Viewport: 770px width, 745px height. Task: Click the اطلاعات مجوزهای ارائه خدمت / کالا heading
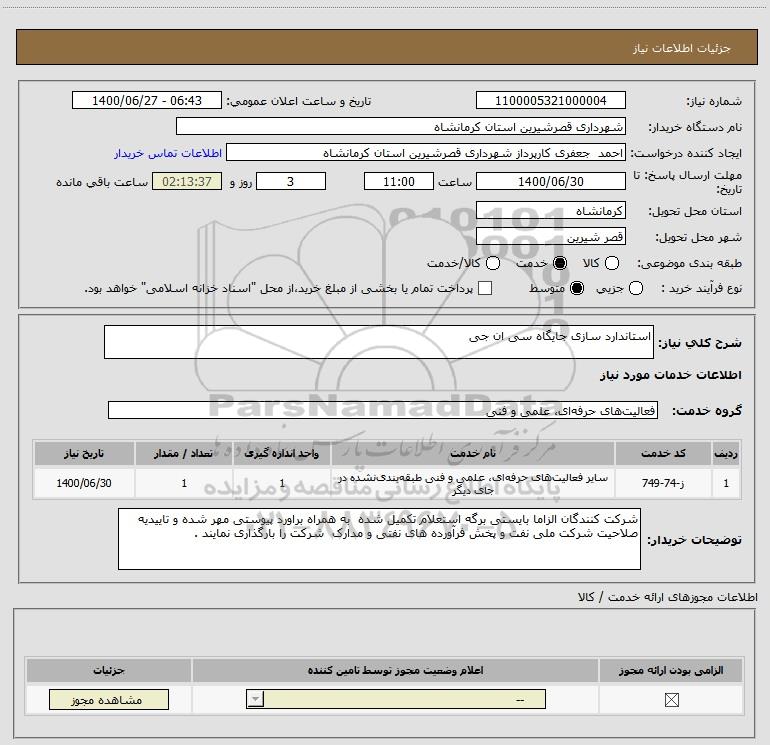(667, 597)
